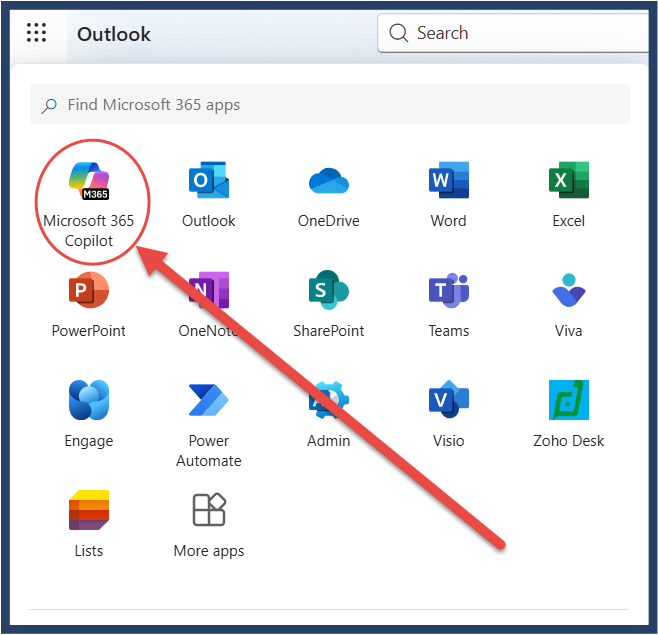Launch PowerPoint app
This screenshot has width=658, height=635.
(89, 304)
